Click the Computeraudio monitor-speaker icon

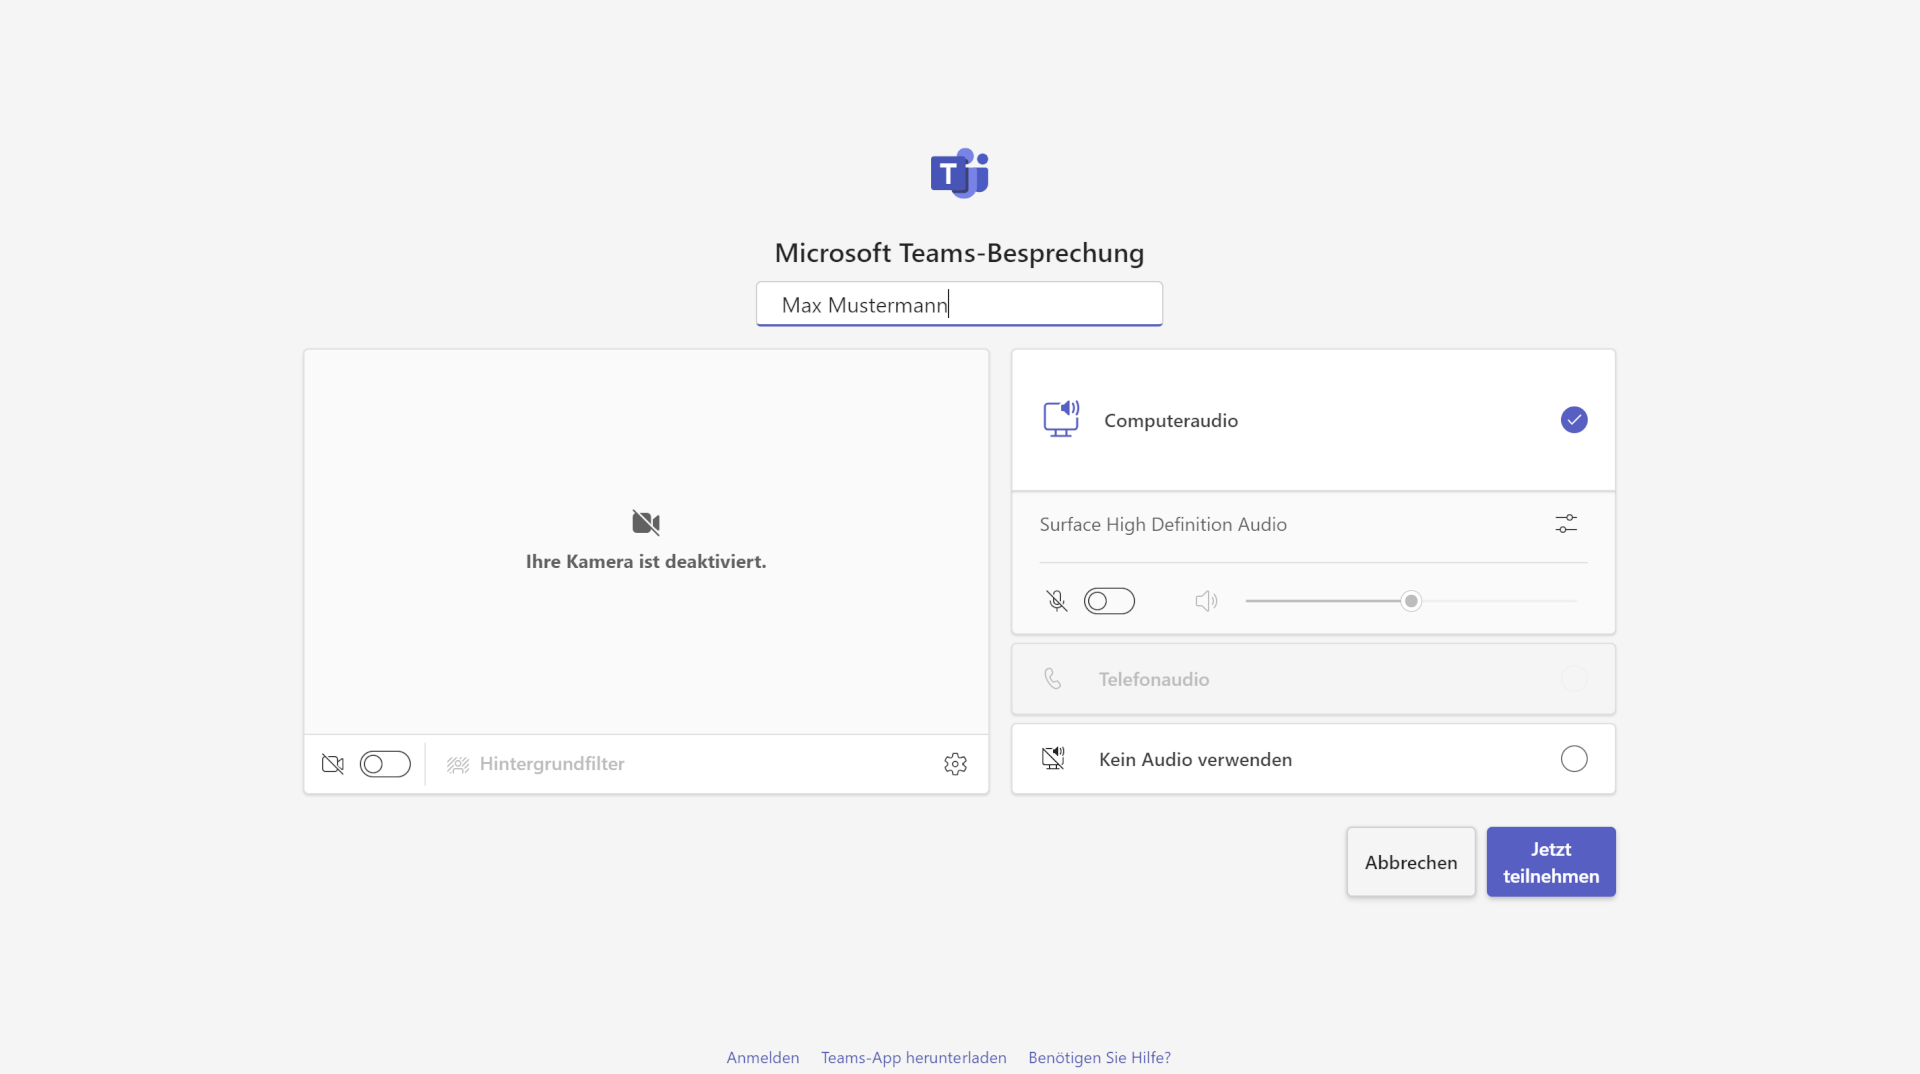point(1062,419)
